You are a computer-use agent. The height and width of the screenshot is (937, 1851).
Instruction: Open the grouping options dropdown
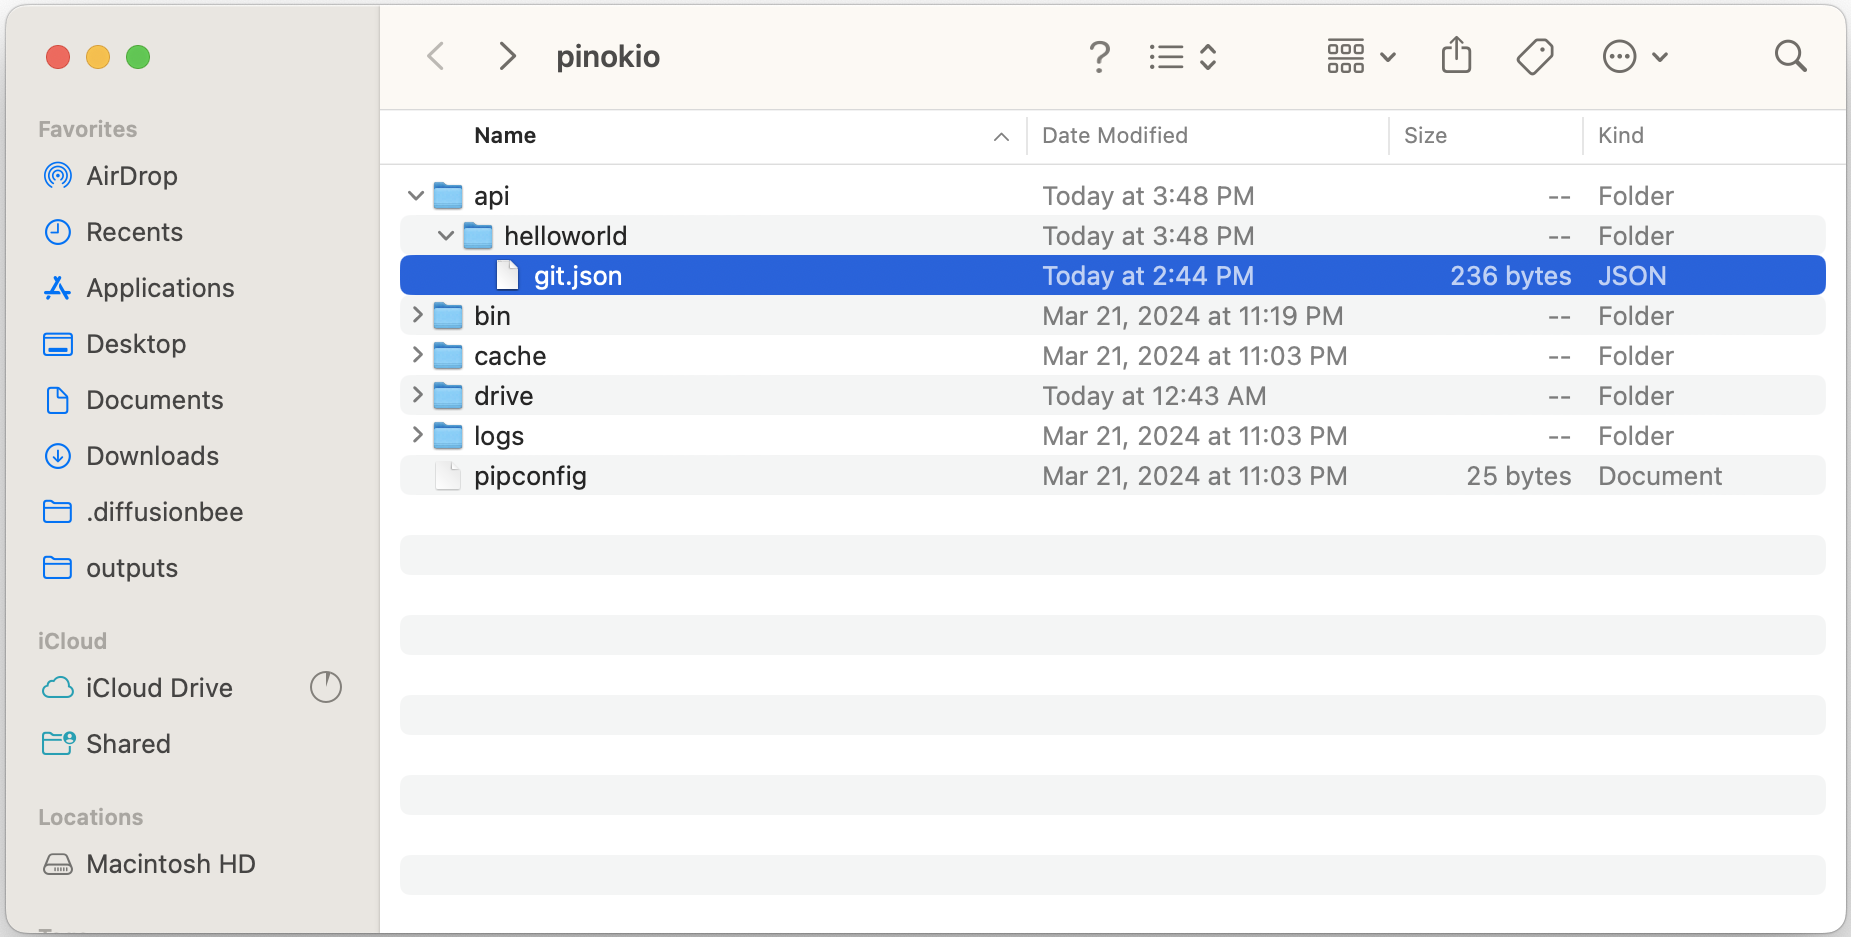click(1362, 56)
